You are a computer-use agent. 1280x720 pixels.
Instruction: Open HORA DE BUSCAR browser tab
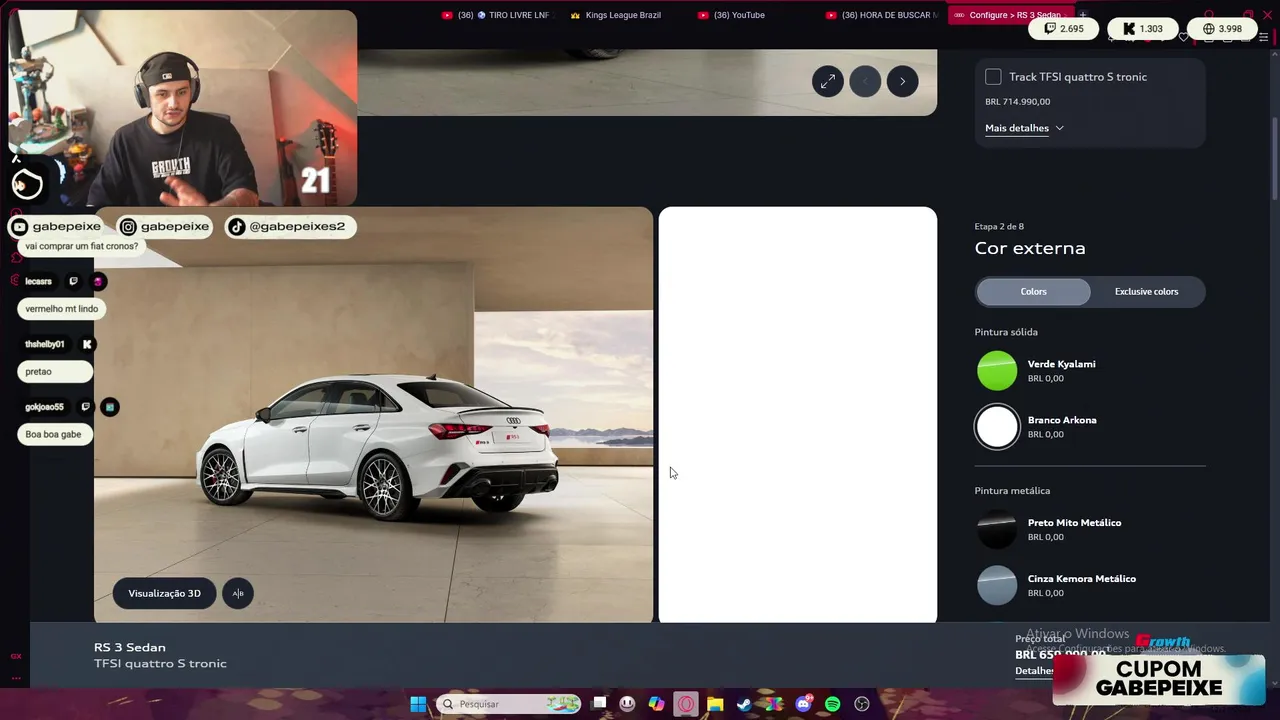pyautogui.click(x=882, y=15)
